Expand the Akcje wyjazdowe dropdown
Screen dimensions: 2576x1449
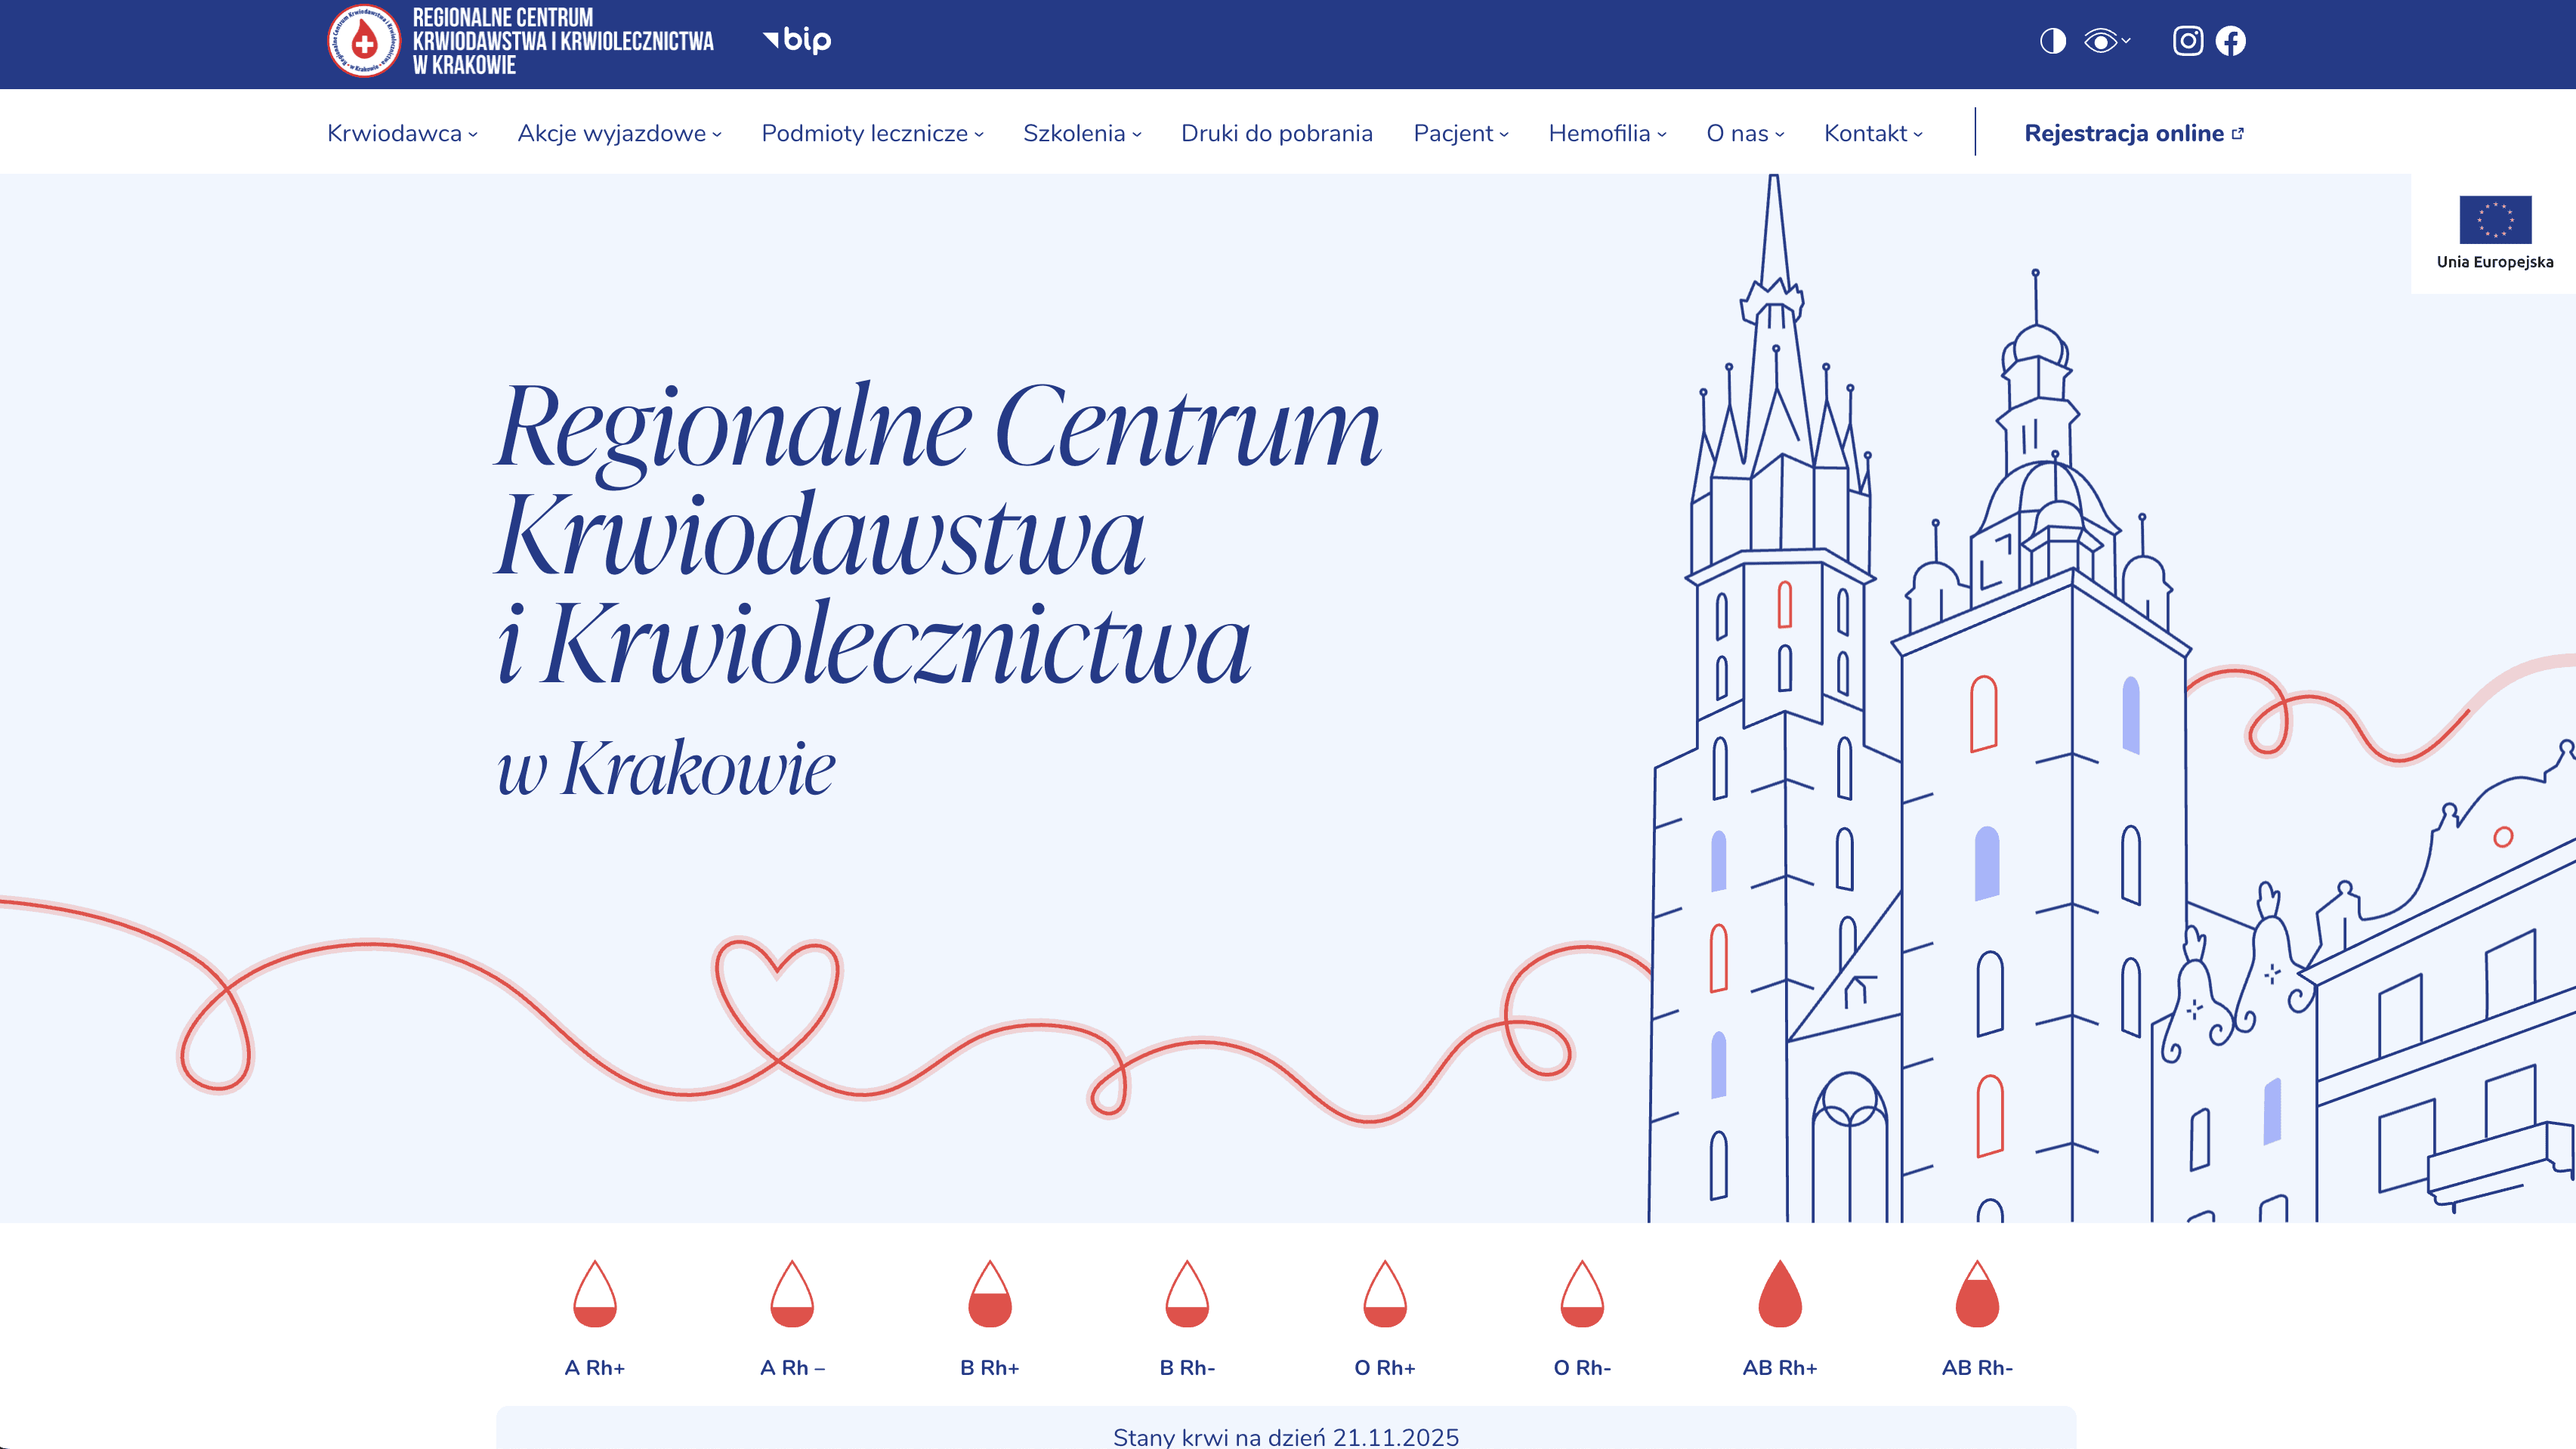pos(619,134)
